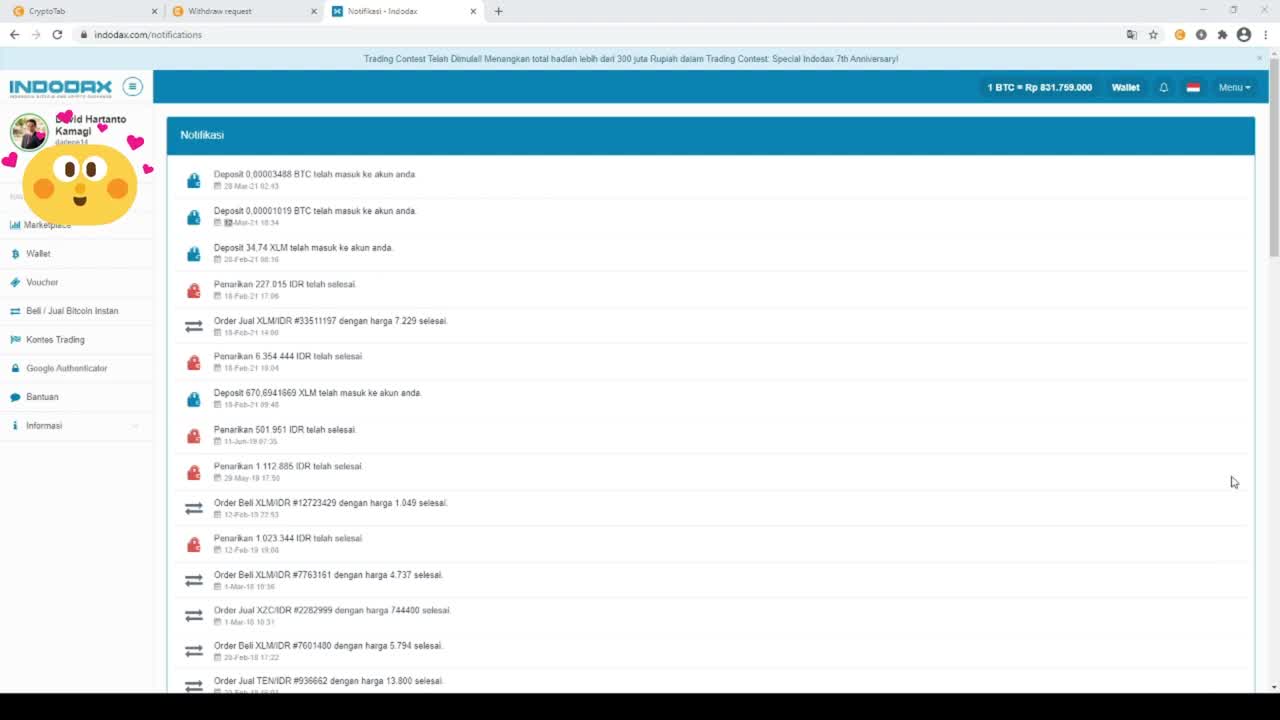Screen dimensions: 1280x720
Task: Switch to the Withdraw request browser tab
Action: pyautogui.click(x=243, y=11)
